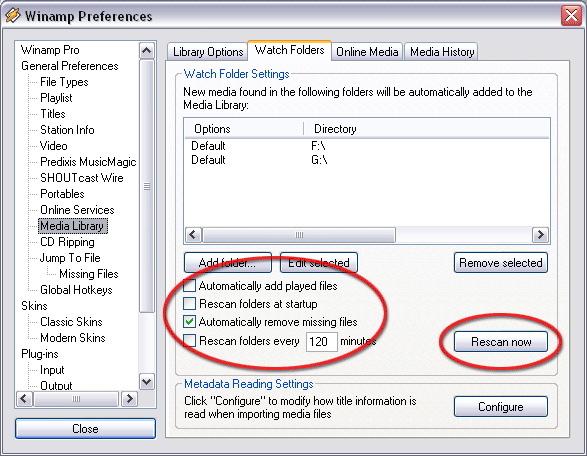
Task: Switch to the Library Options tab
Action: point(208,52)
